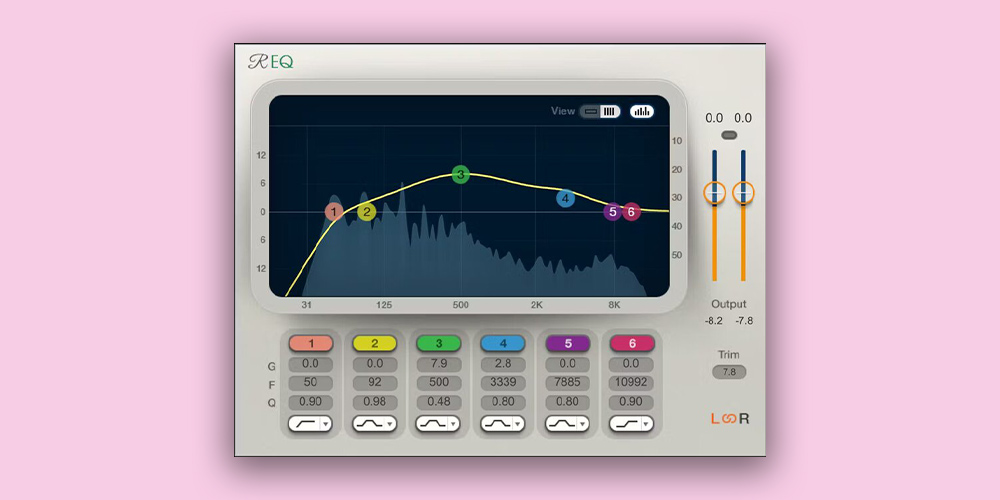1000x500 pixels.
Task: Click the 125 frequency axis label
Action: pos(384,305)
